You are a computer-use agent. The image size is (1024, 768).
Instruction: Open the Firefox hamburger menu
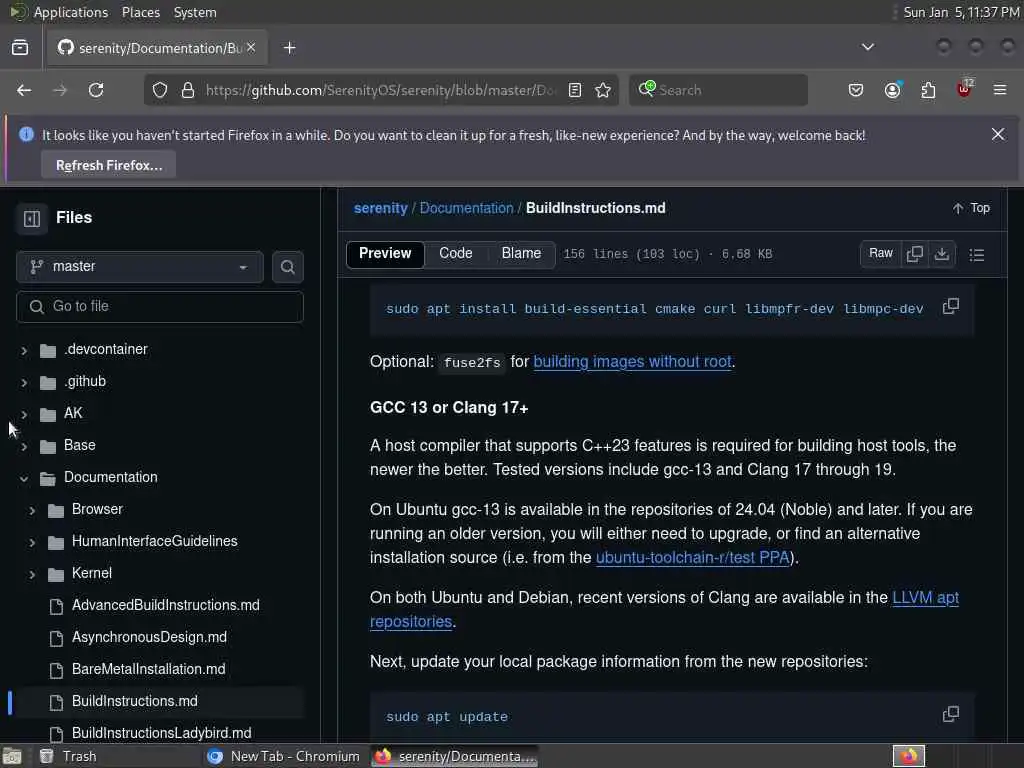coord(1000,90)
